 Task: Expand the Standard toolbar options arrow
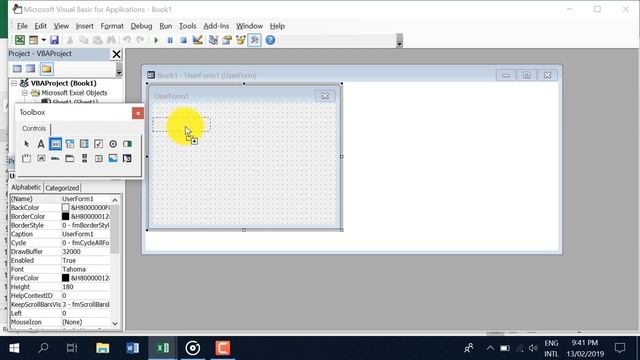pyautogui.click(x=400, y=40)
